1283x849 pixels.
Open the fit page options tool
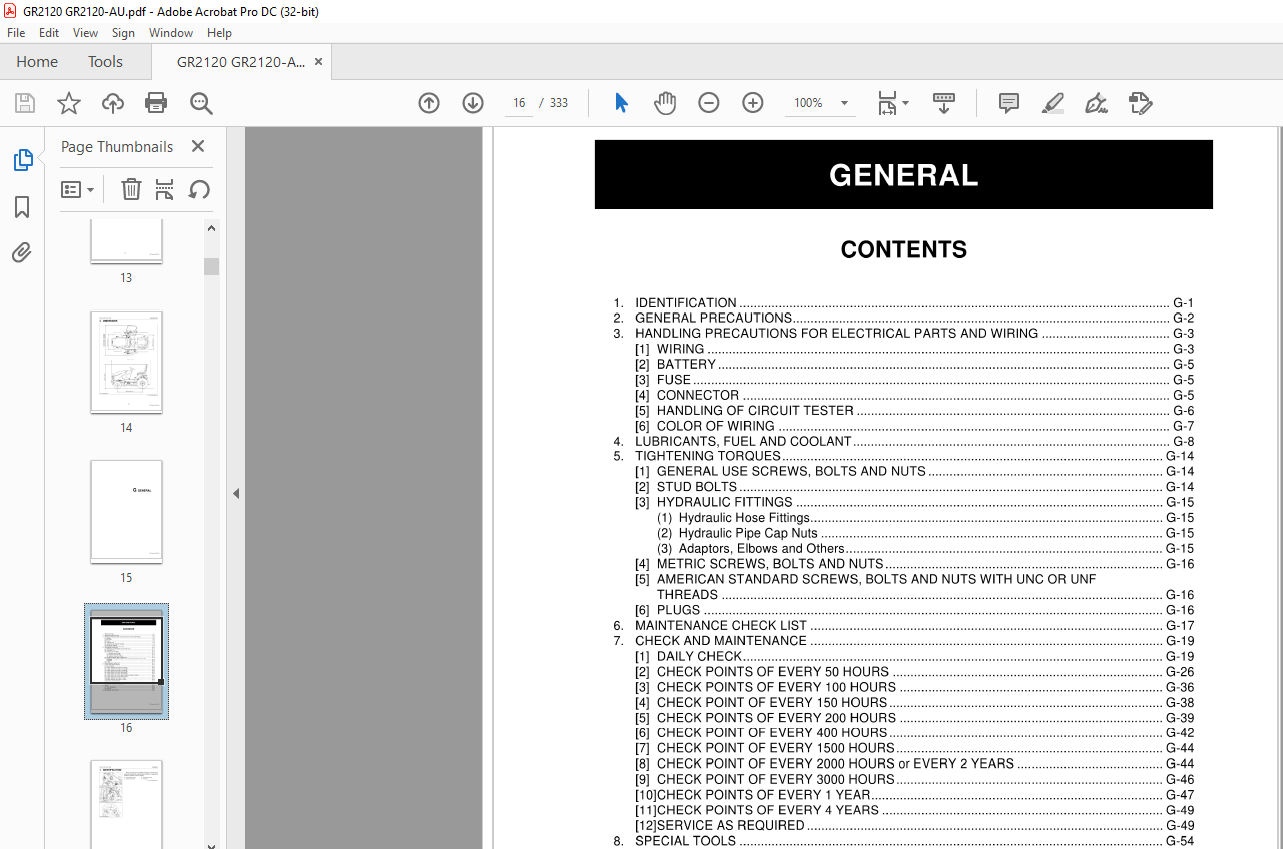[x=892, y=103]
